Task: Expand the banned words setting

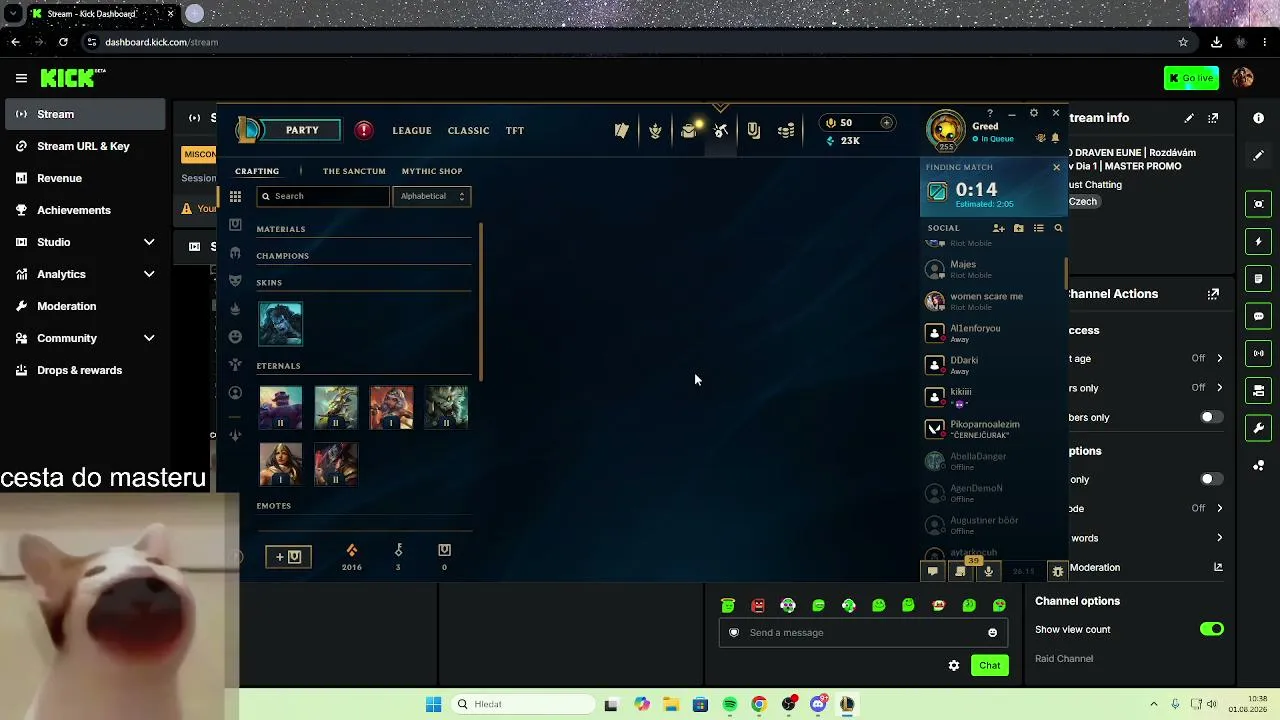Action: [1219, 538]
